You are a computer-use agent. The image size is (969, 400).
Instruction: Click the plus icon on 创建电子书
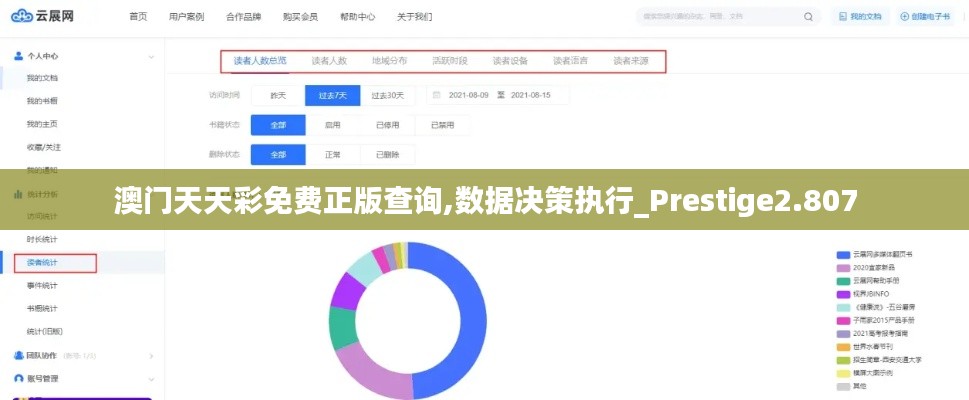click(904, 17)
